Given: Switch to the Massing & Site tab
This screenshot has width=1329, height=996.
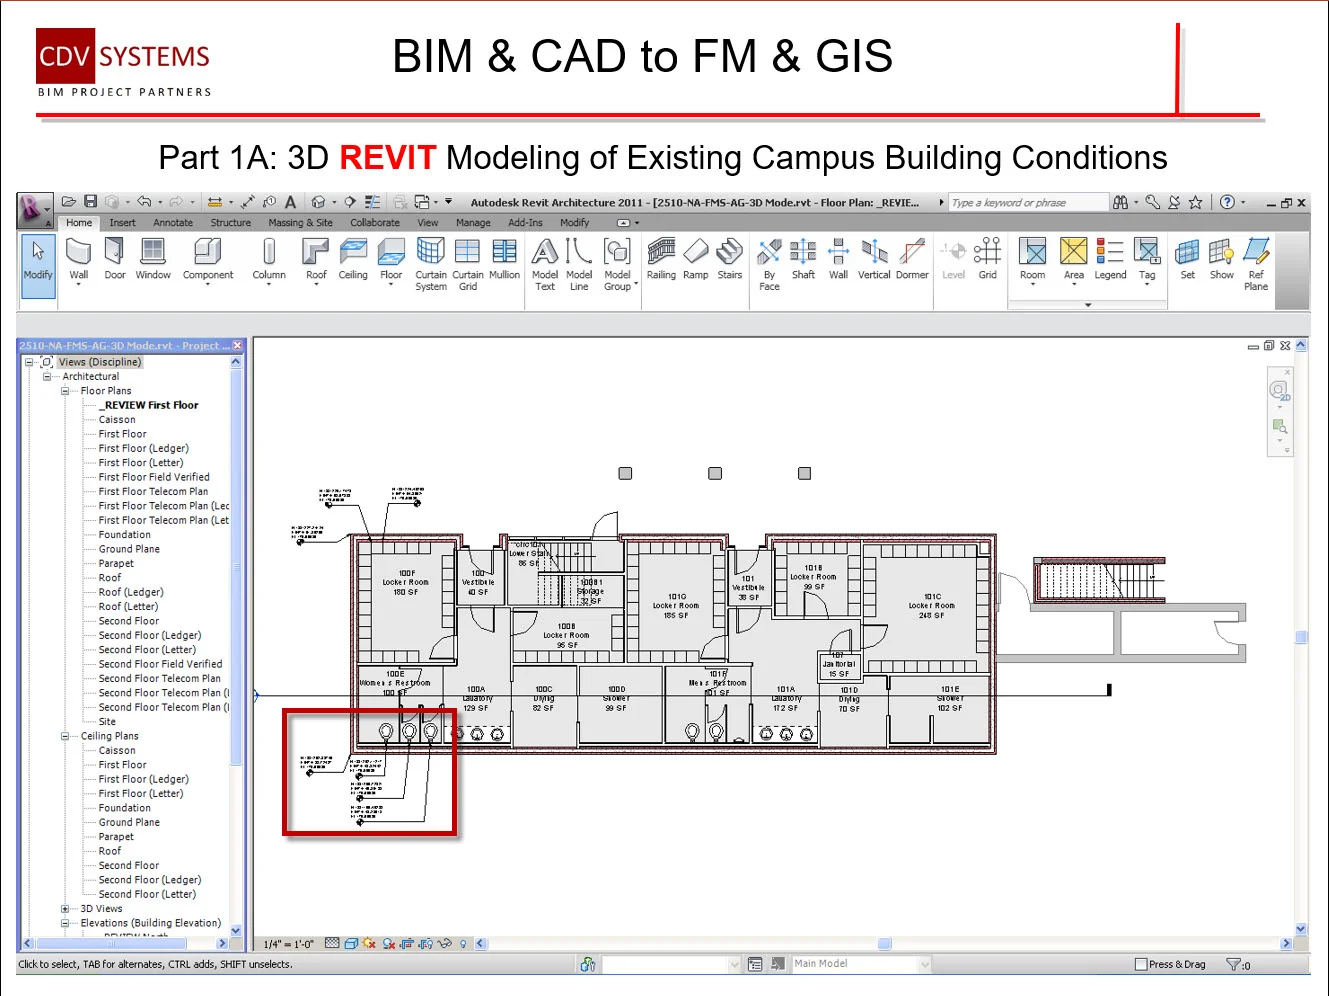Looking at the screenshot, I should pos(300,223).
